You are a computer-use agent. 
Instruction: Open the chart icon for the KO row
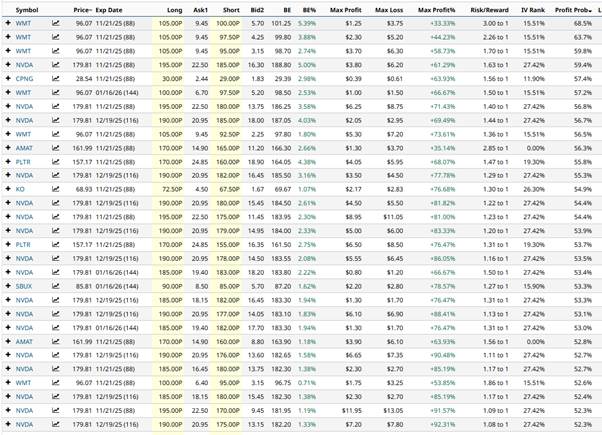(56, 189)
